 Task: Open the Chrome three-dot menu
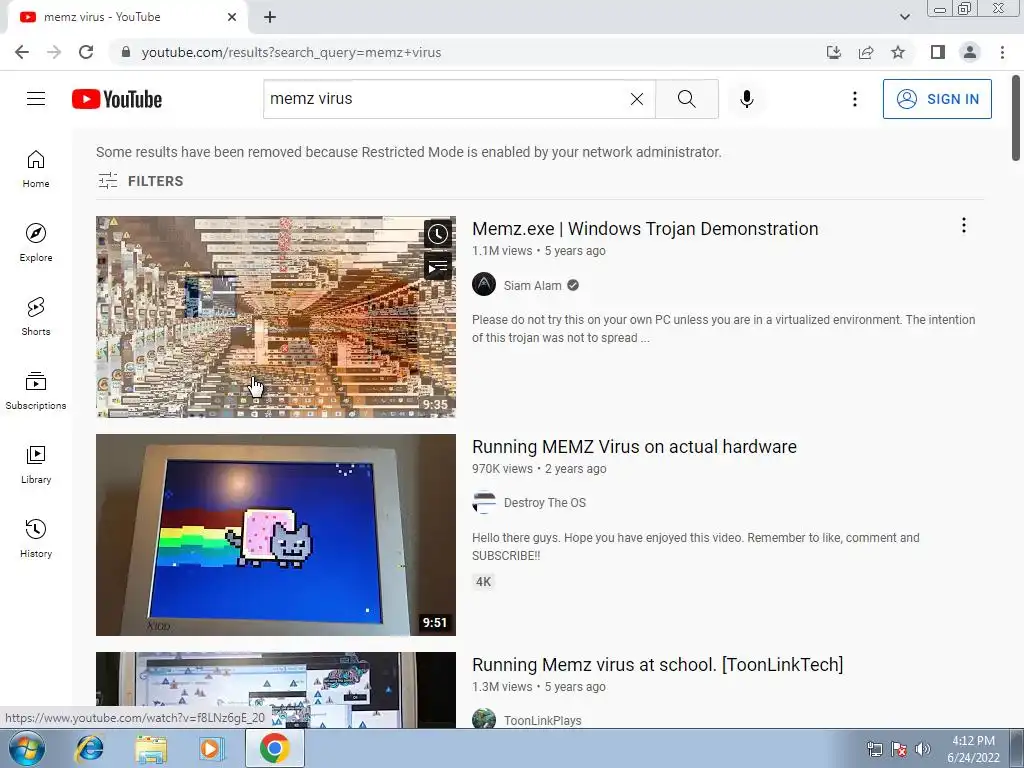pos(1002,52)
